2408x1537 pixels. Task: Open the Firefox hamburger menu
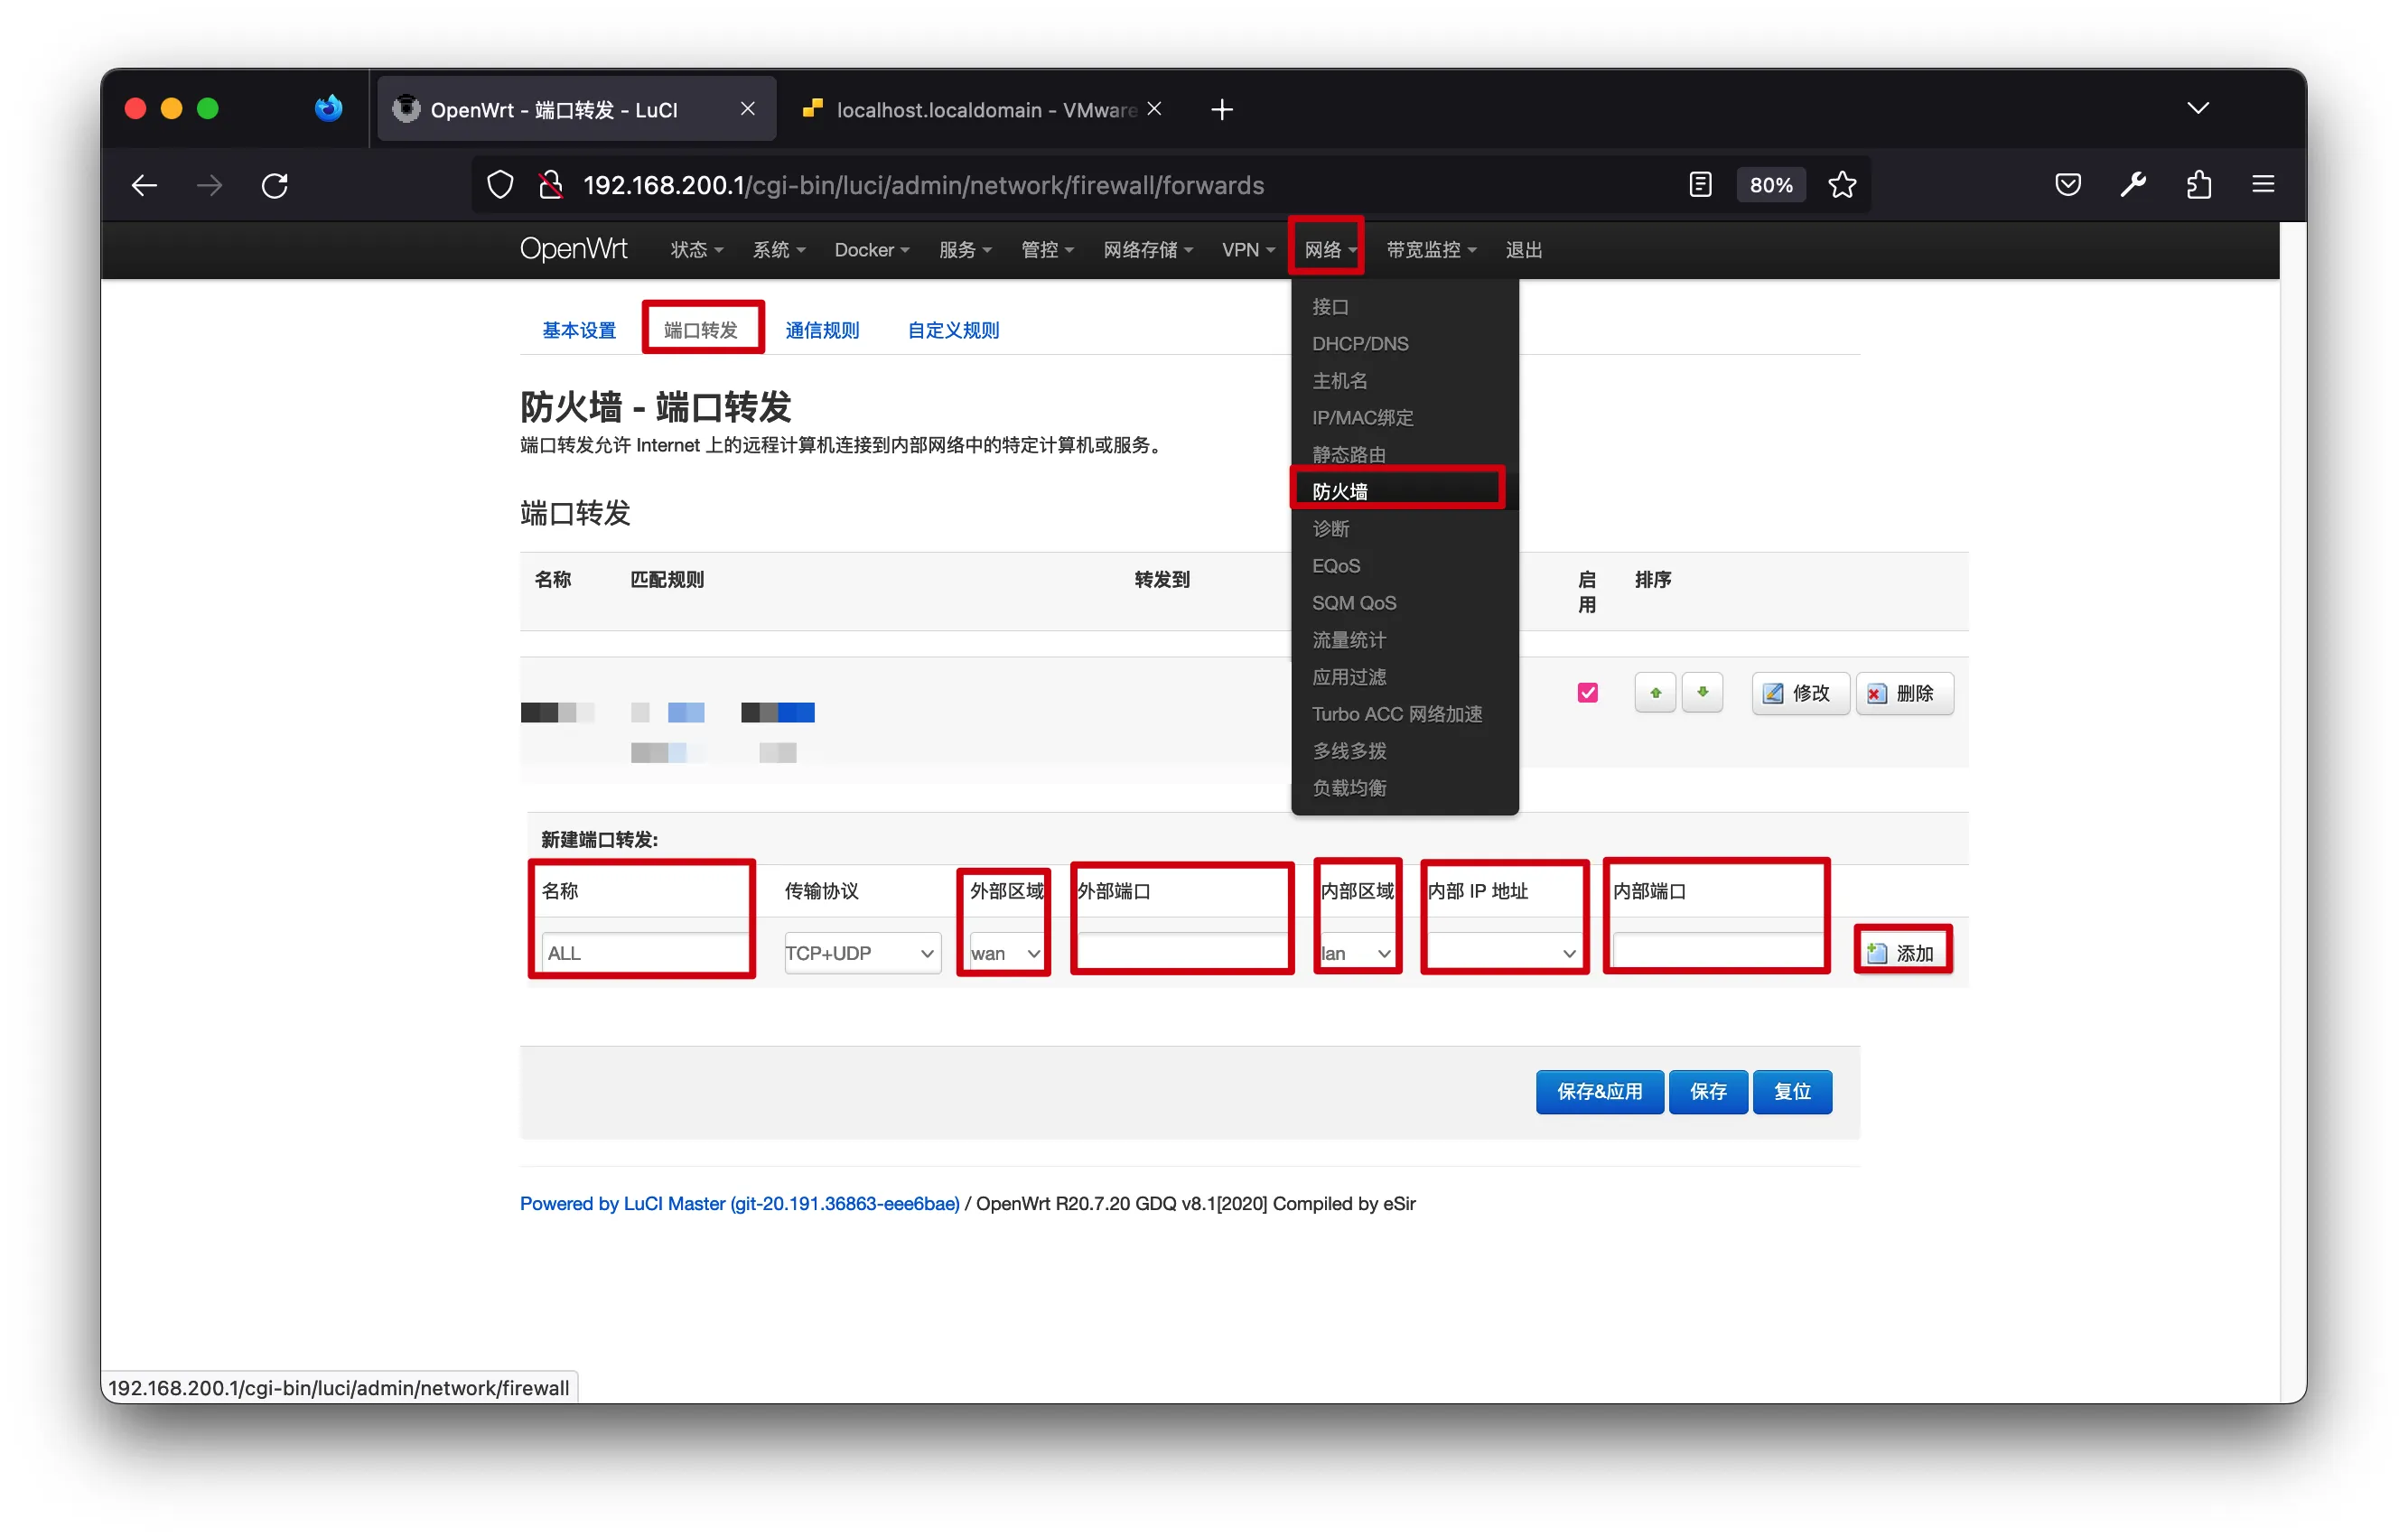click(x=2263, y=185)
